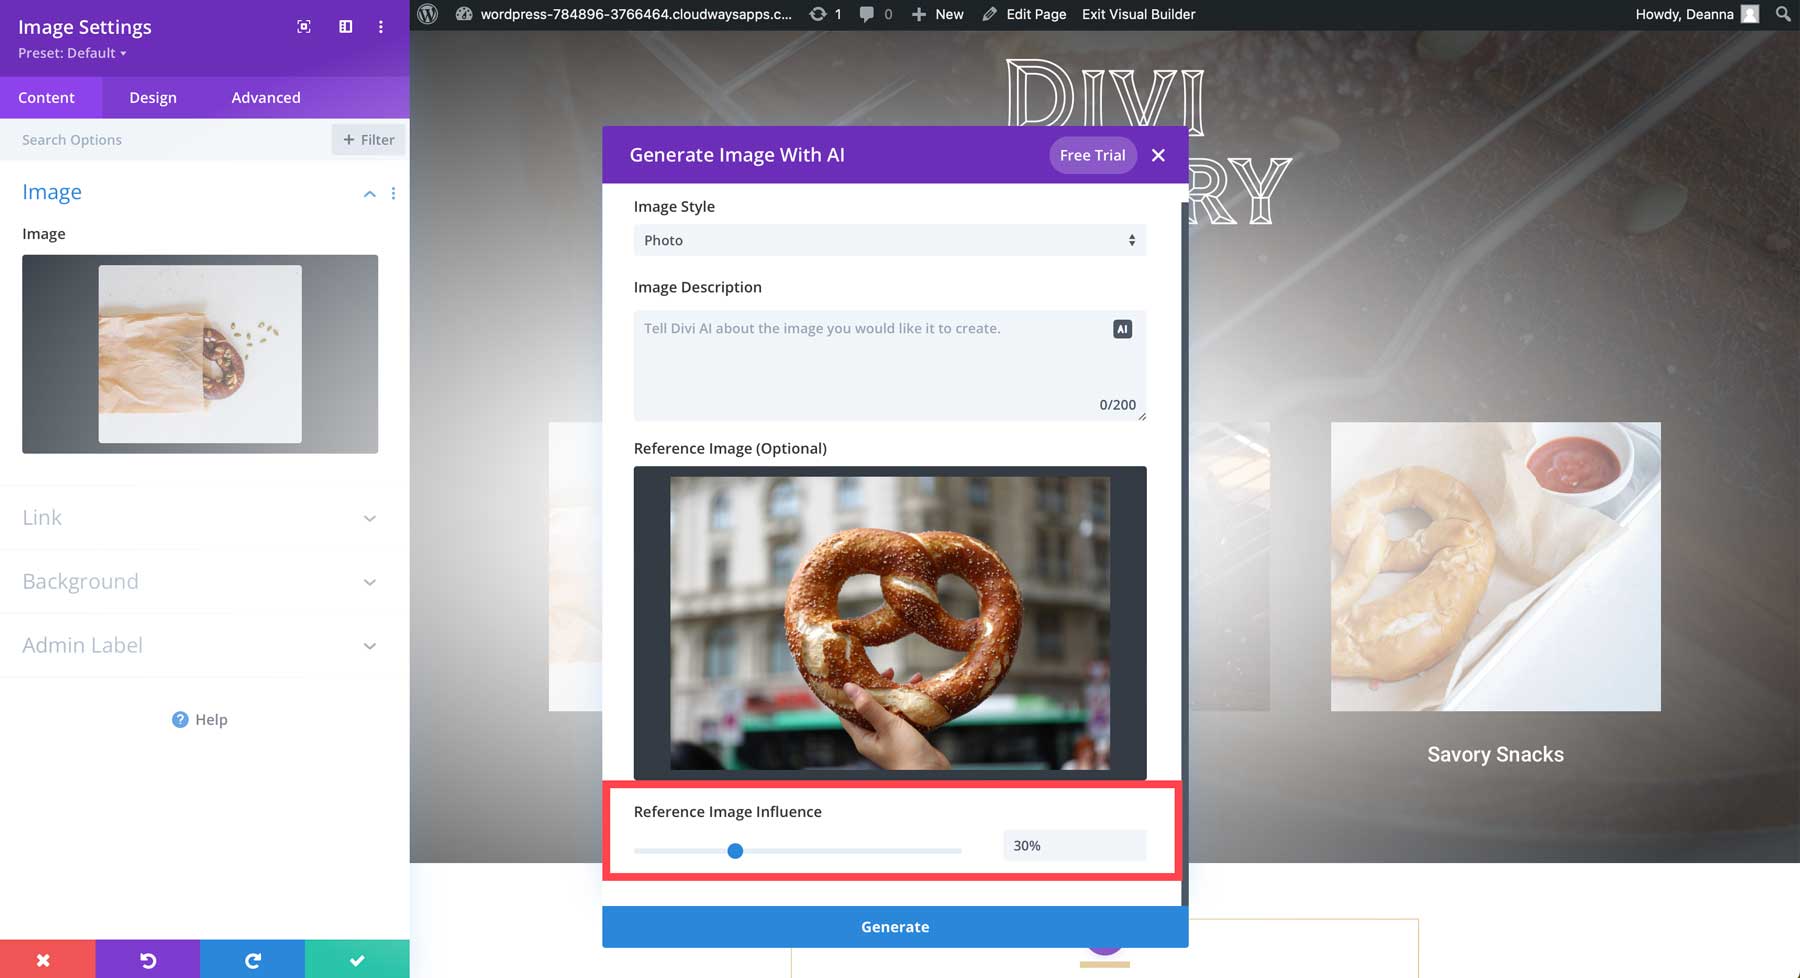Viewport: 1800px width, 978px height.
Task: Click Exit Visual Builder
Action: pyautogui.click(x=1139, y=14)
